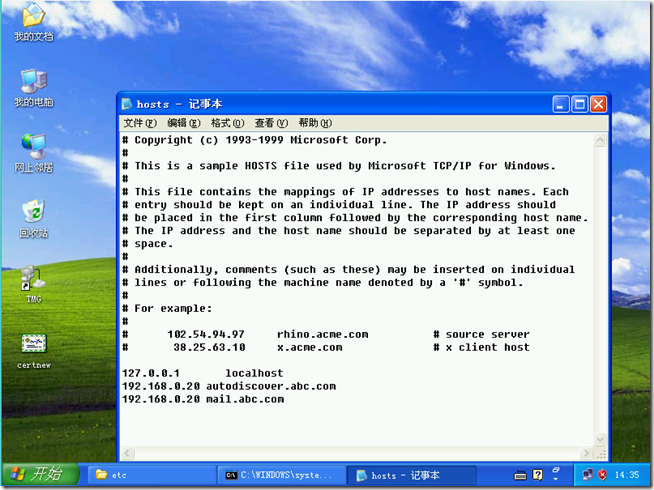654x490 pixels.
Task: Click the window resize grip corner
Action: [x=601, y=453]
